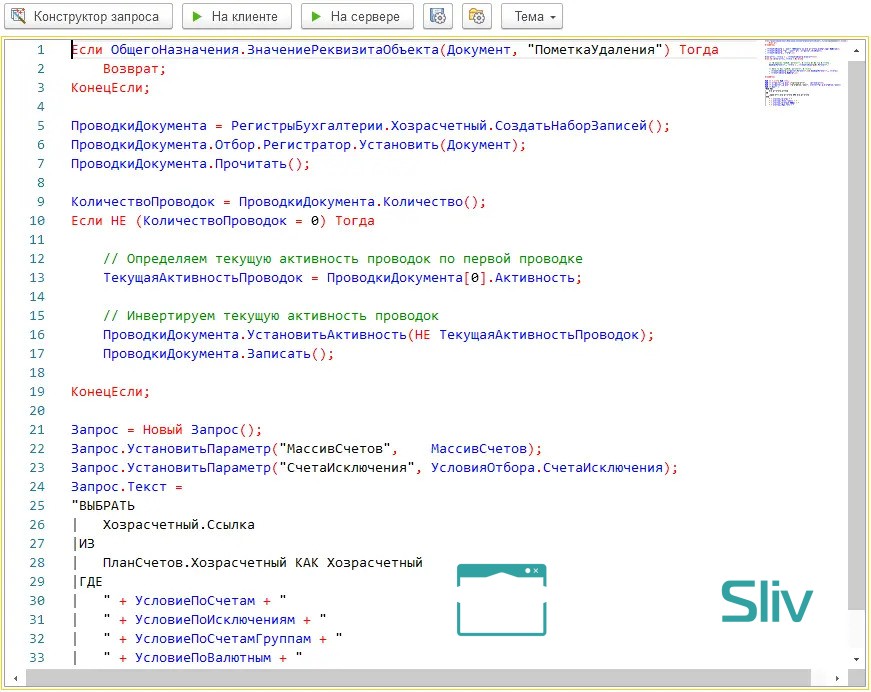Run the code with На клиенте
Viewport: 871px width, 692px height.
[x=236, y=16]
